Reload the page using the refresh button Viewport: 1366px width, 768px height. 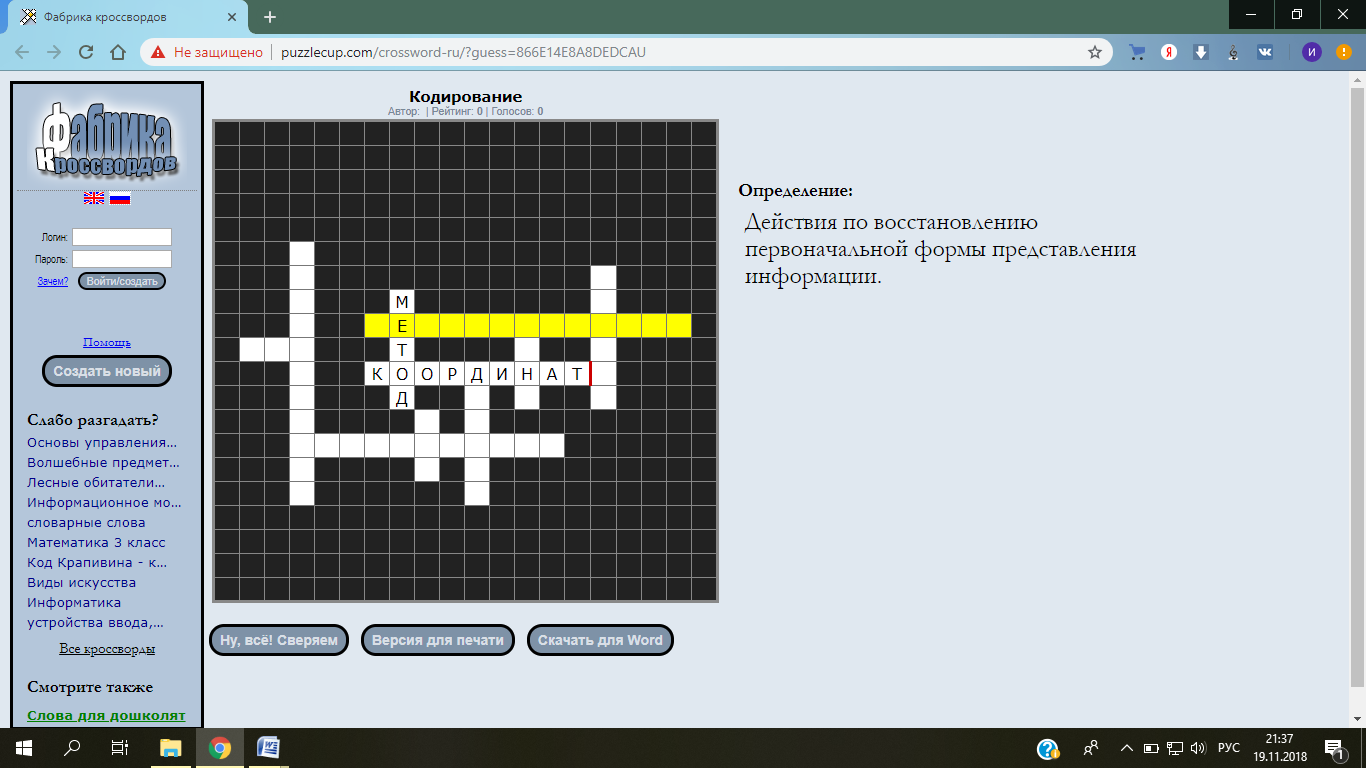[x=86, y=52]
